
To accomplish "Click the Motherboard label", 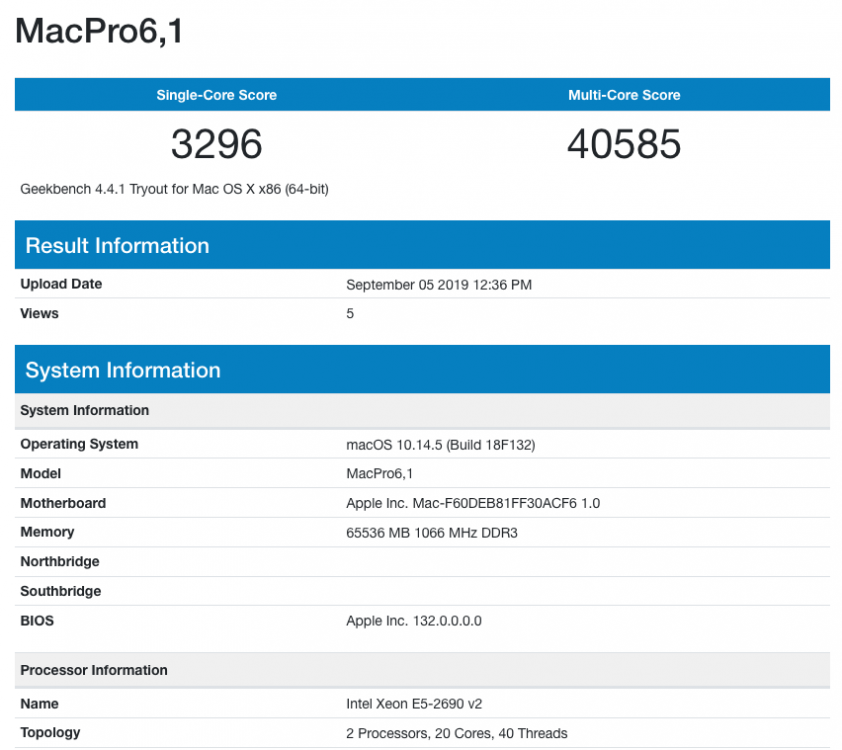I will point(63,503).
